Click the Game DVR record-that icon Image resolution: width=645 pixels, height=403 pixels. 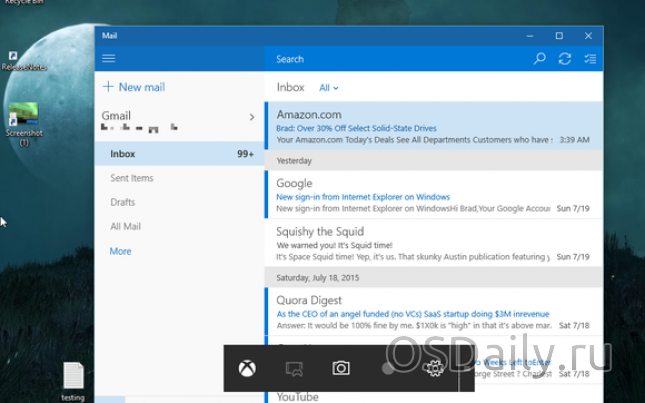294,369
